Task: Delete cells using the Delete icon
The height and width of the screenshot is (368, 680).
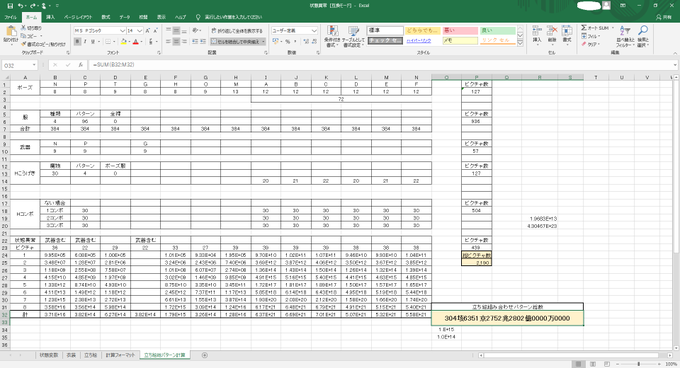Action: [x=552, y=35]
